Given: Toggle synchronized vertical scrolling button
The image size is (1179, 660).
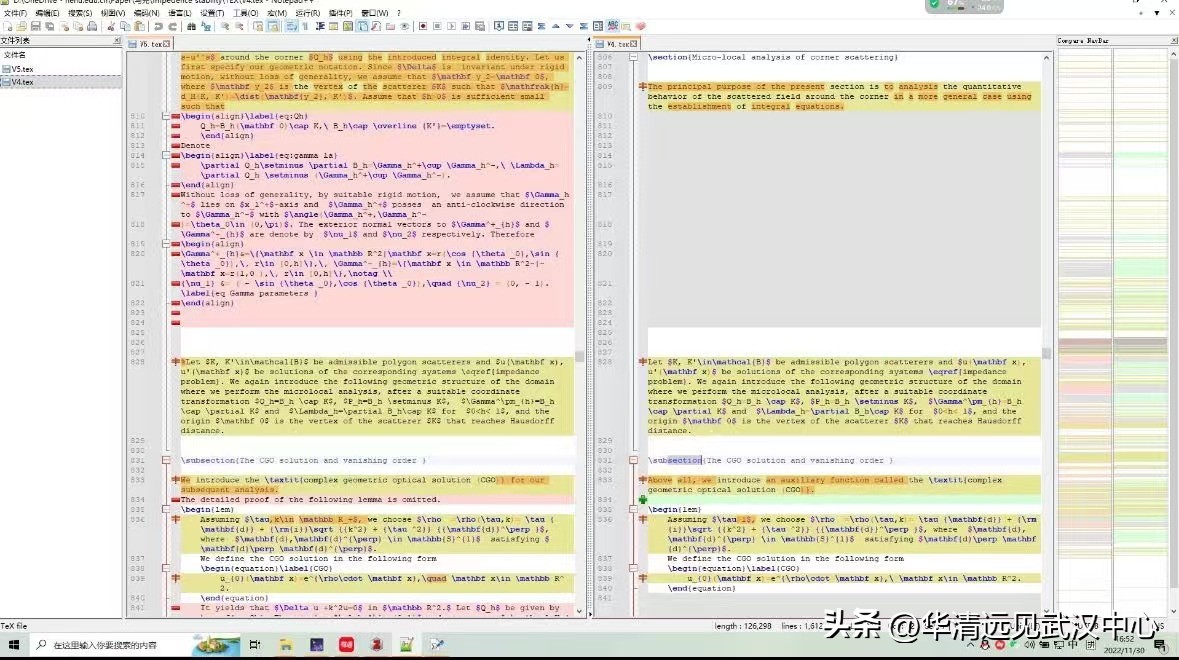Looking at the screenshot, I should click(256, 26).
